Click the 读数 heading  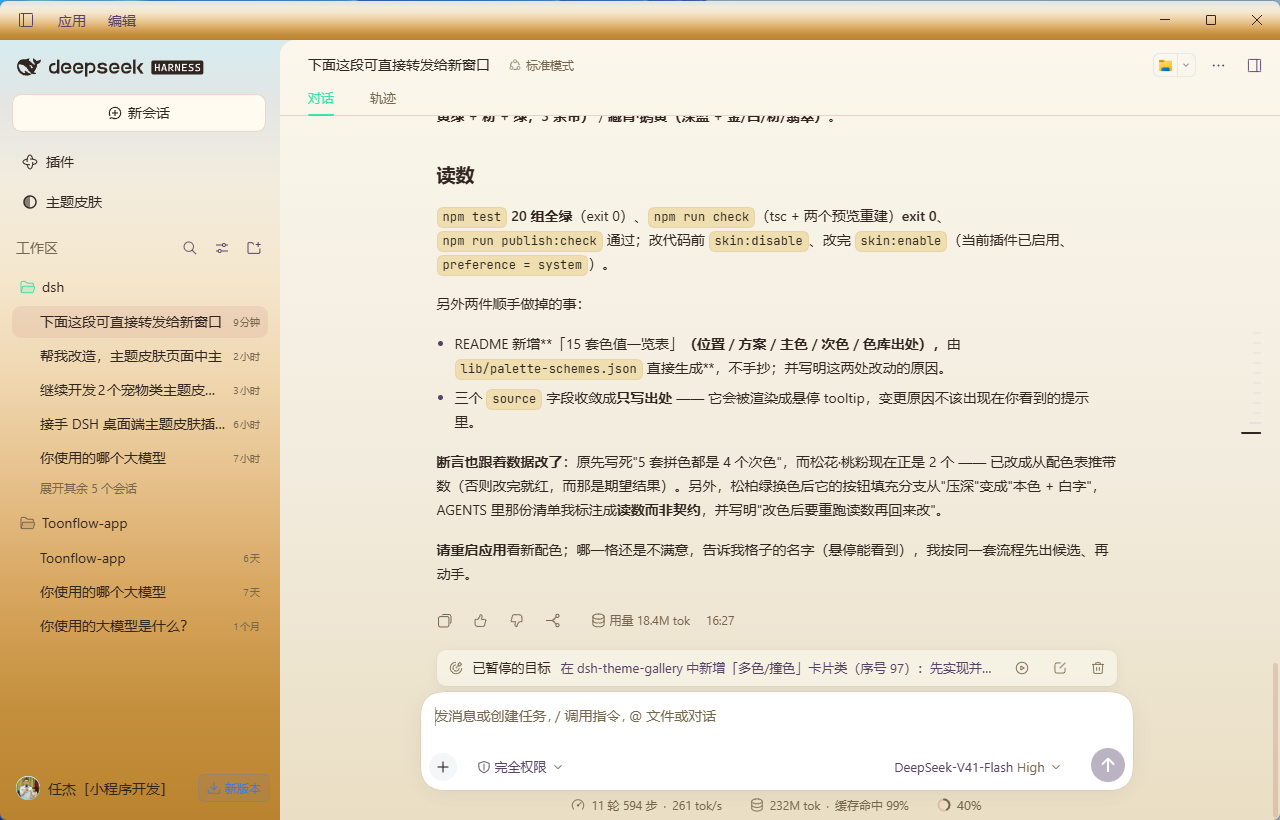pos(455,176)
